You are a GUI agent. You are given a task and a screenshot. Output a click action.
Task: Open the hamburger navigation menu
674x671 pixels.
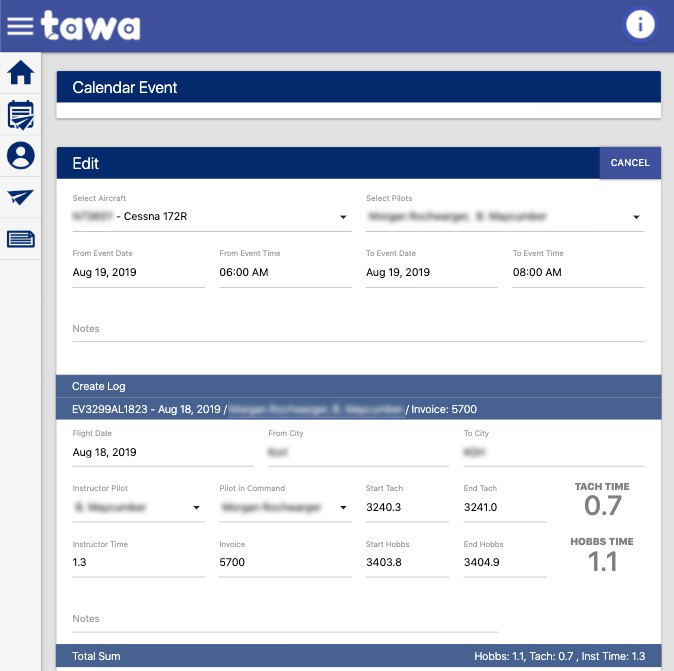tap(20, 26)
